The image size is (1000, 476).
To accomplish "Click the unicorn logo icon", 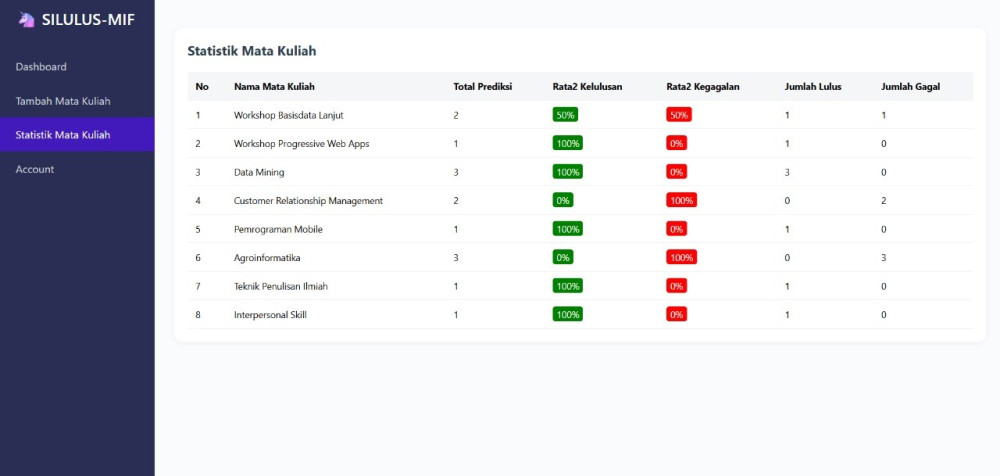I will point(26,20).
